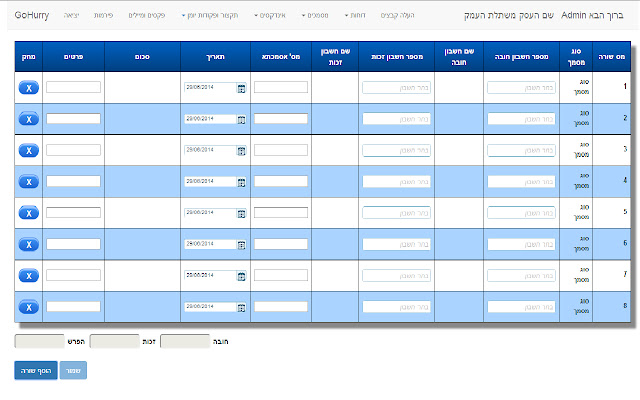This screenshot has width=640, height=400.
Task: Expand the דוחות dropdown menu
Action: point(355,16)
